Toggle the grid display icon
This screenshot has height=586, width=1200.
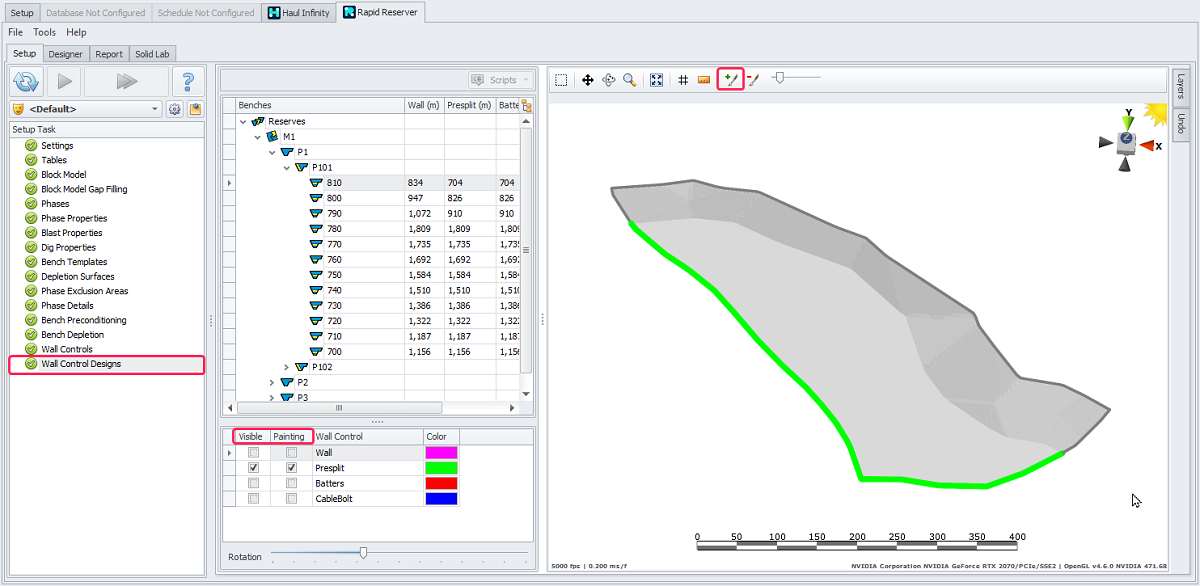(x=683, y=80)
